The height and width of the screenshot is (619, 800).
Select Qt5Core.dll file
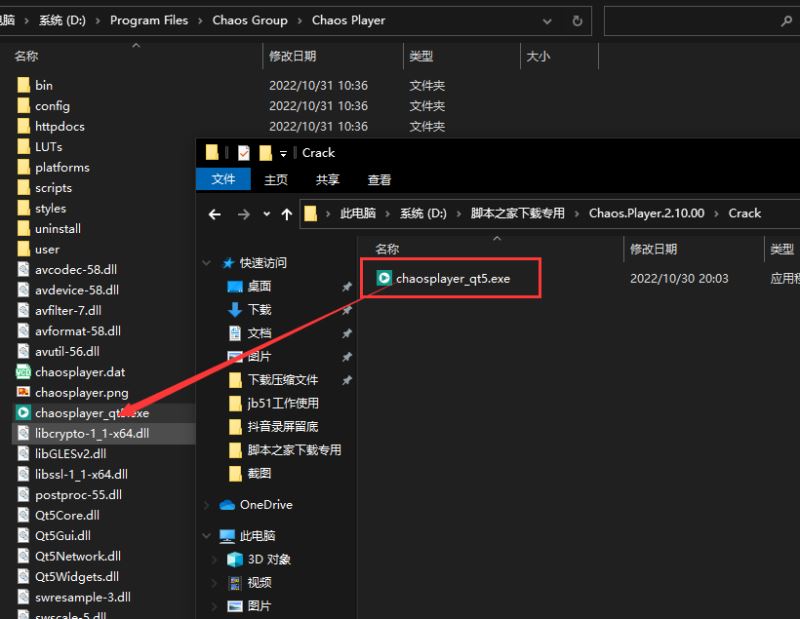67,515
